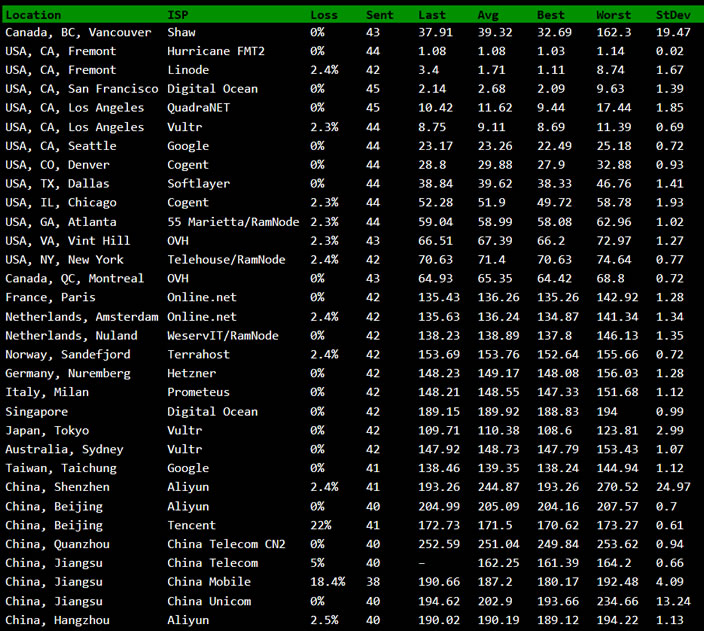Click the China Unicom ISP entry

pos(209,601)
